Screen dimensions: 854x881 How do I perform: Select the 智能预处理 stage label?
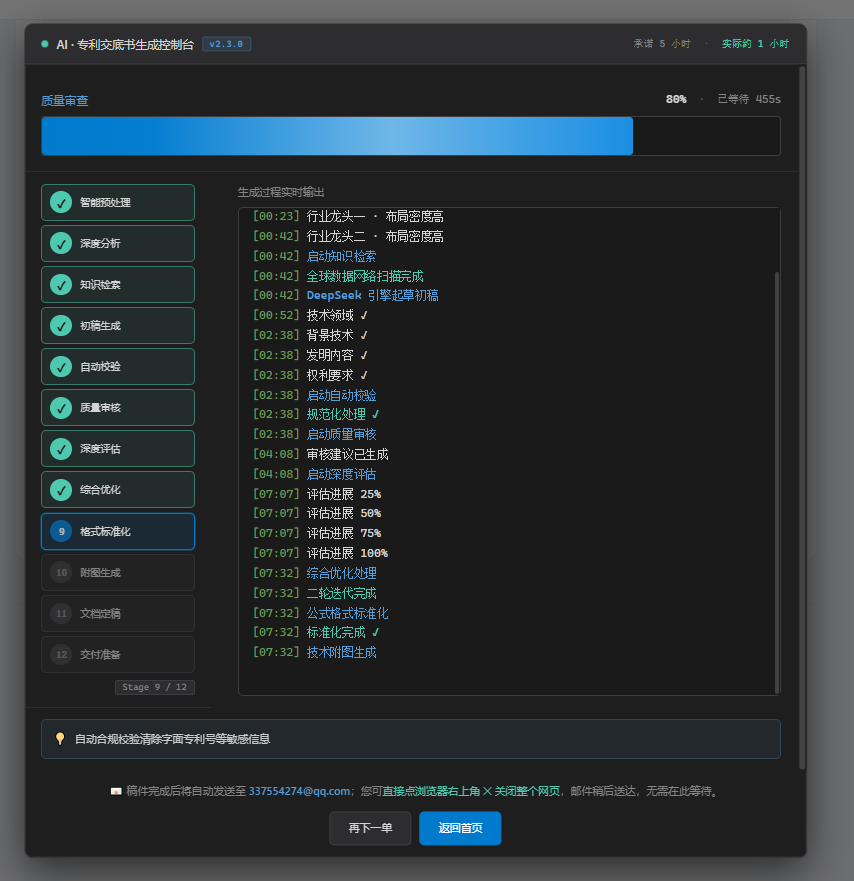pos(105,202)
